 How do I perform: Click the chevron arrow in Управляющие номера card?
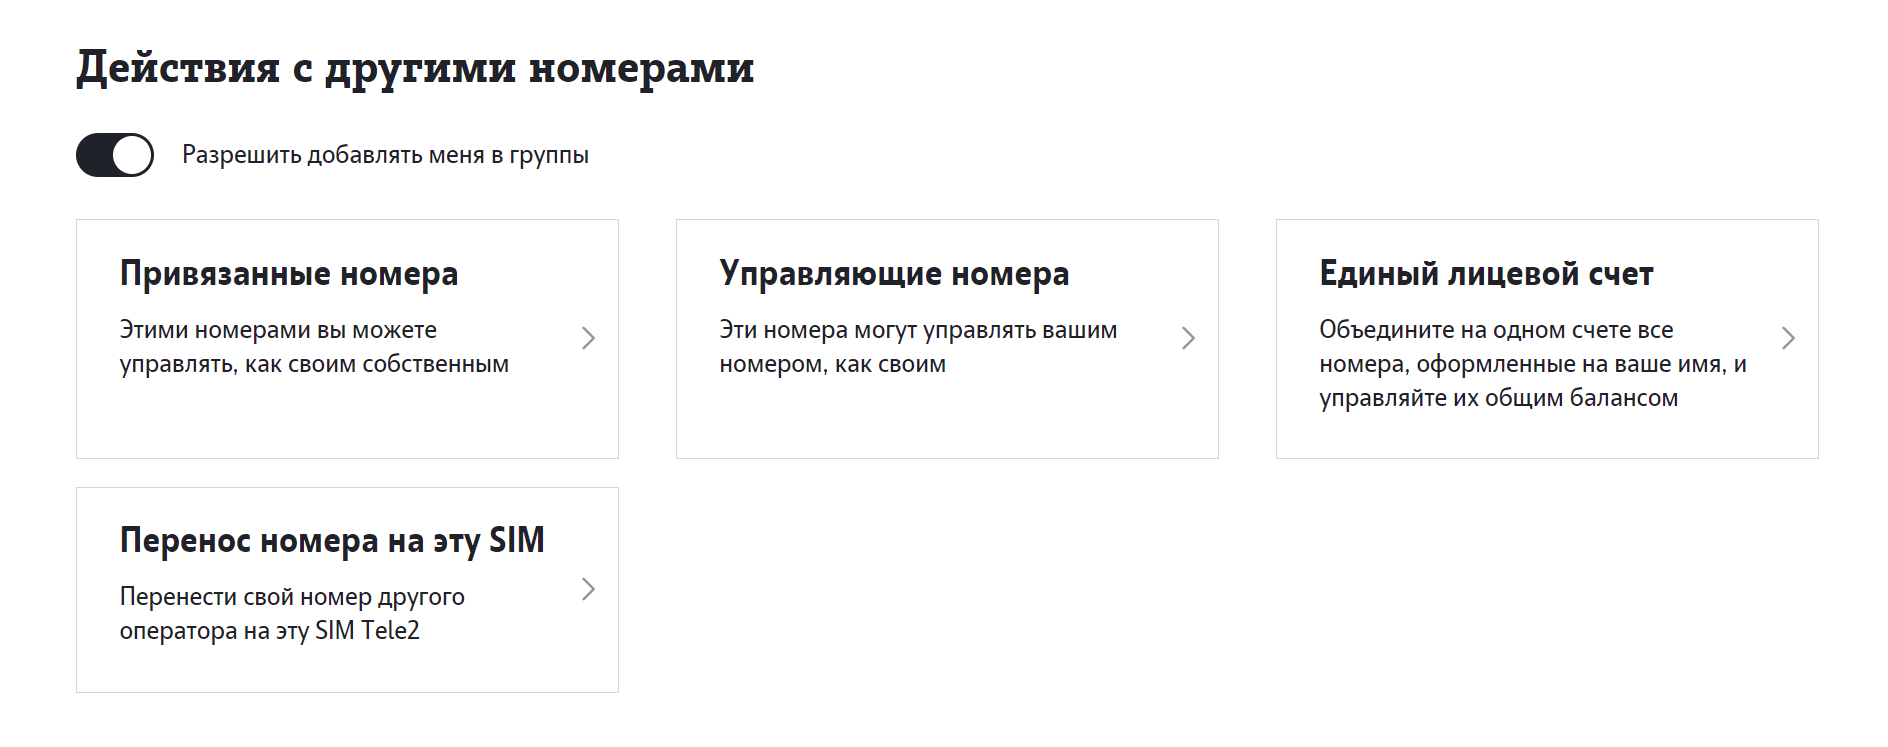point(1188,338)
